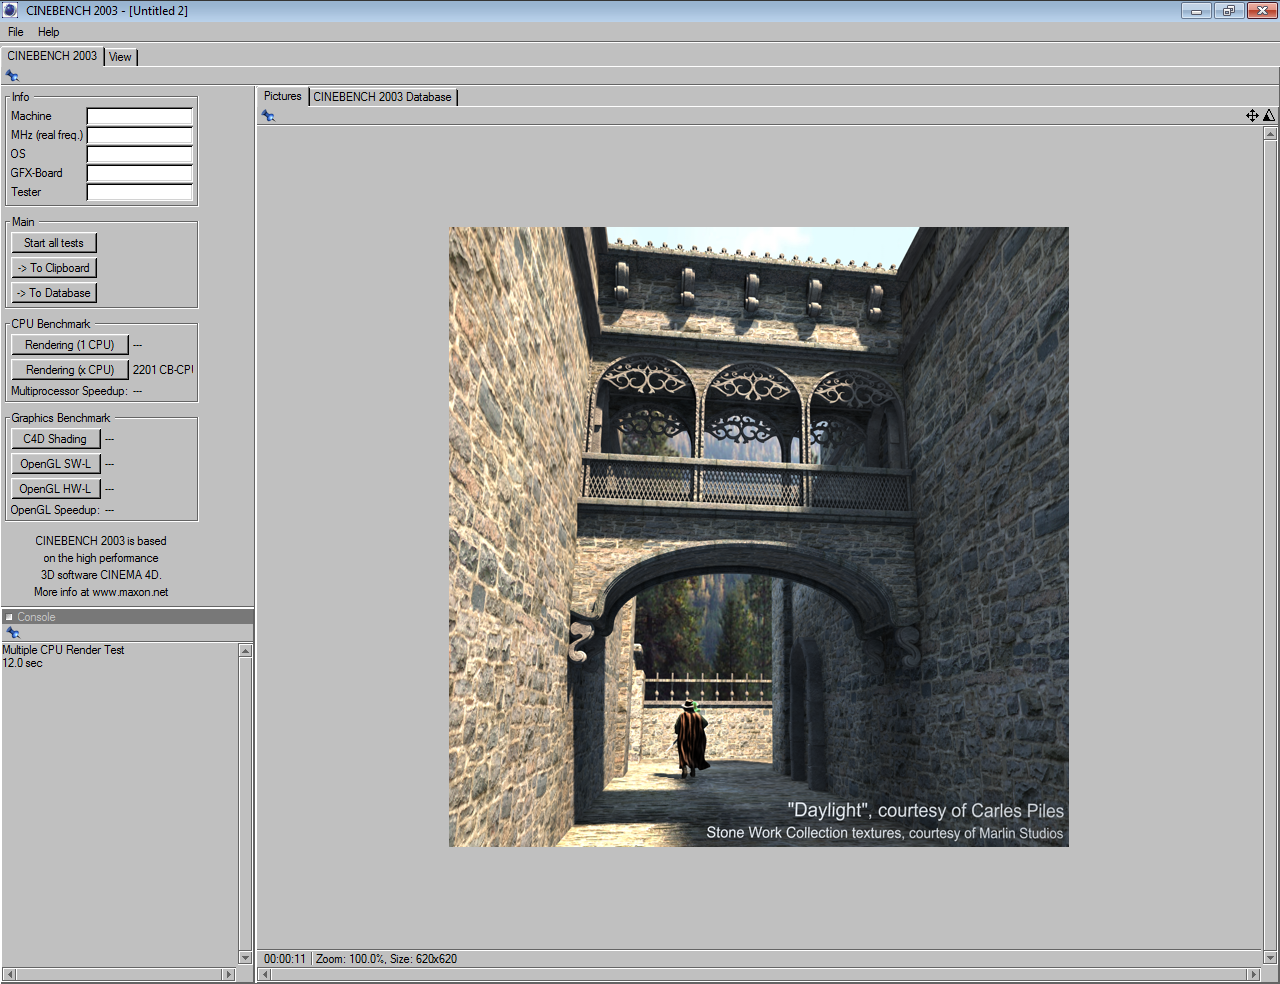Click the picture viewer vertical scroll up arrow
Image resolution: width=1280 pixels, height=984 pixels.
point(1270,134)
